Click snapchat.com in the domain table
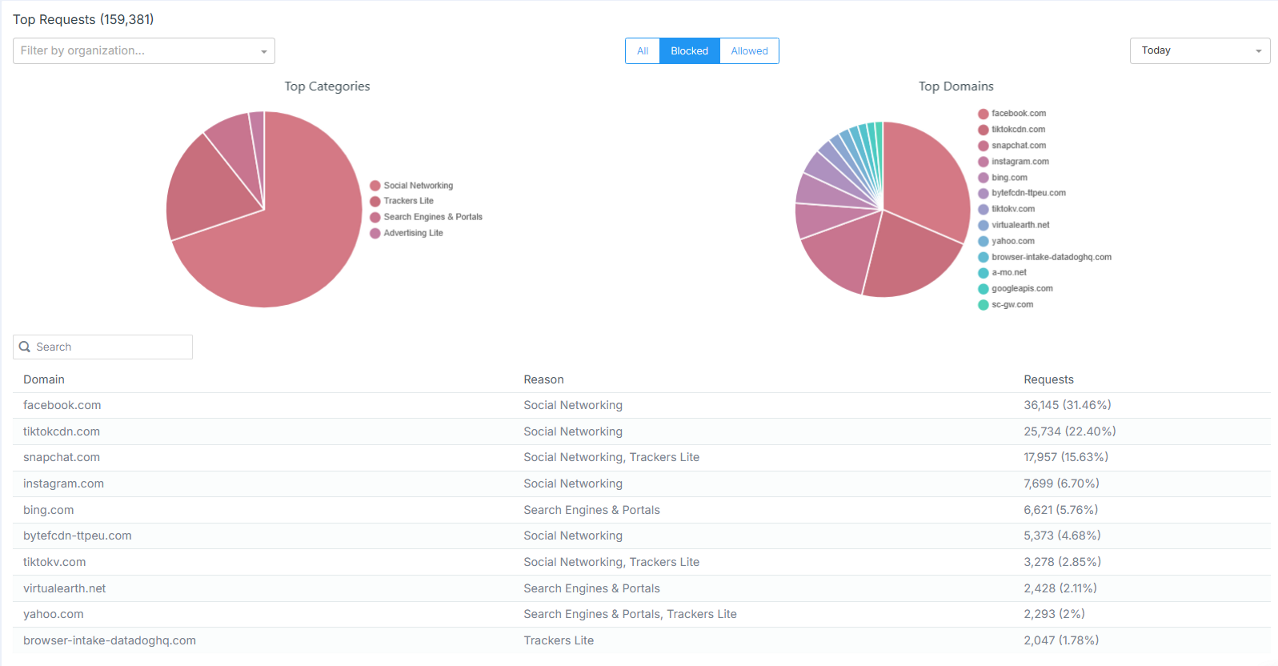 62,458
